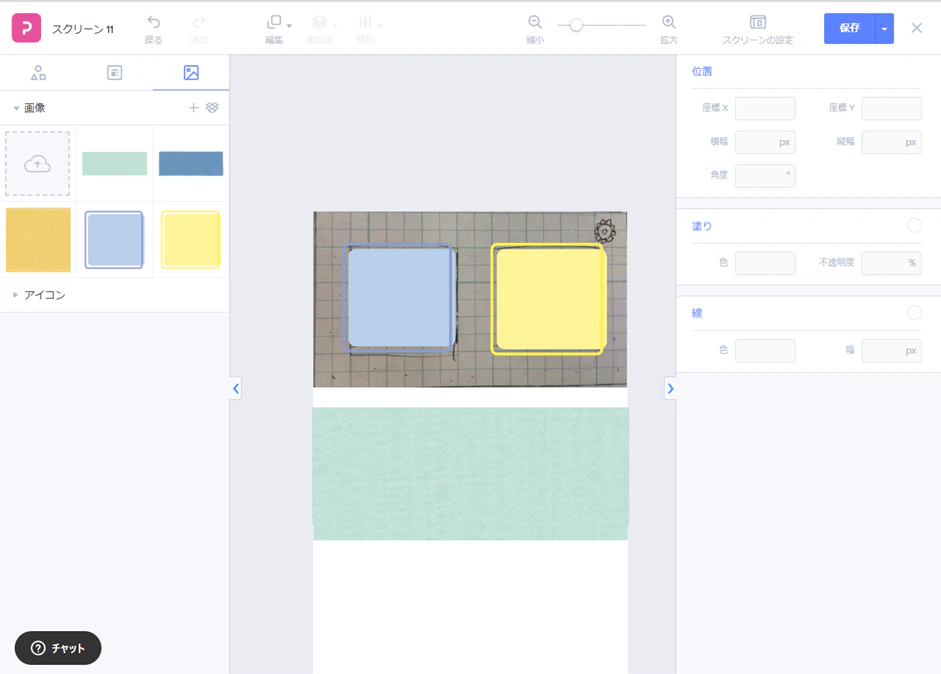Switch to the text components tab icon
The image size is (941, 674).
pos(115,73)
